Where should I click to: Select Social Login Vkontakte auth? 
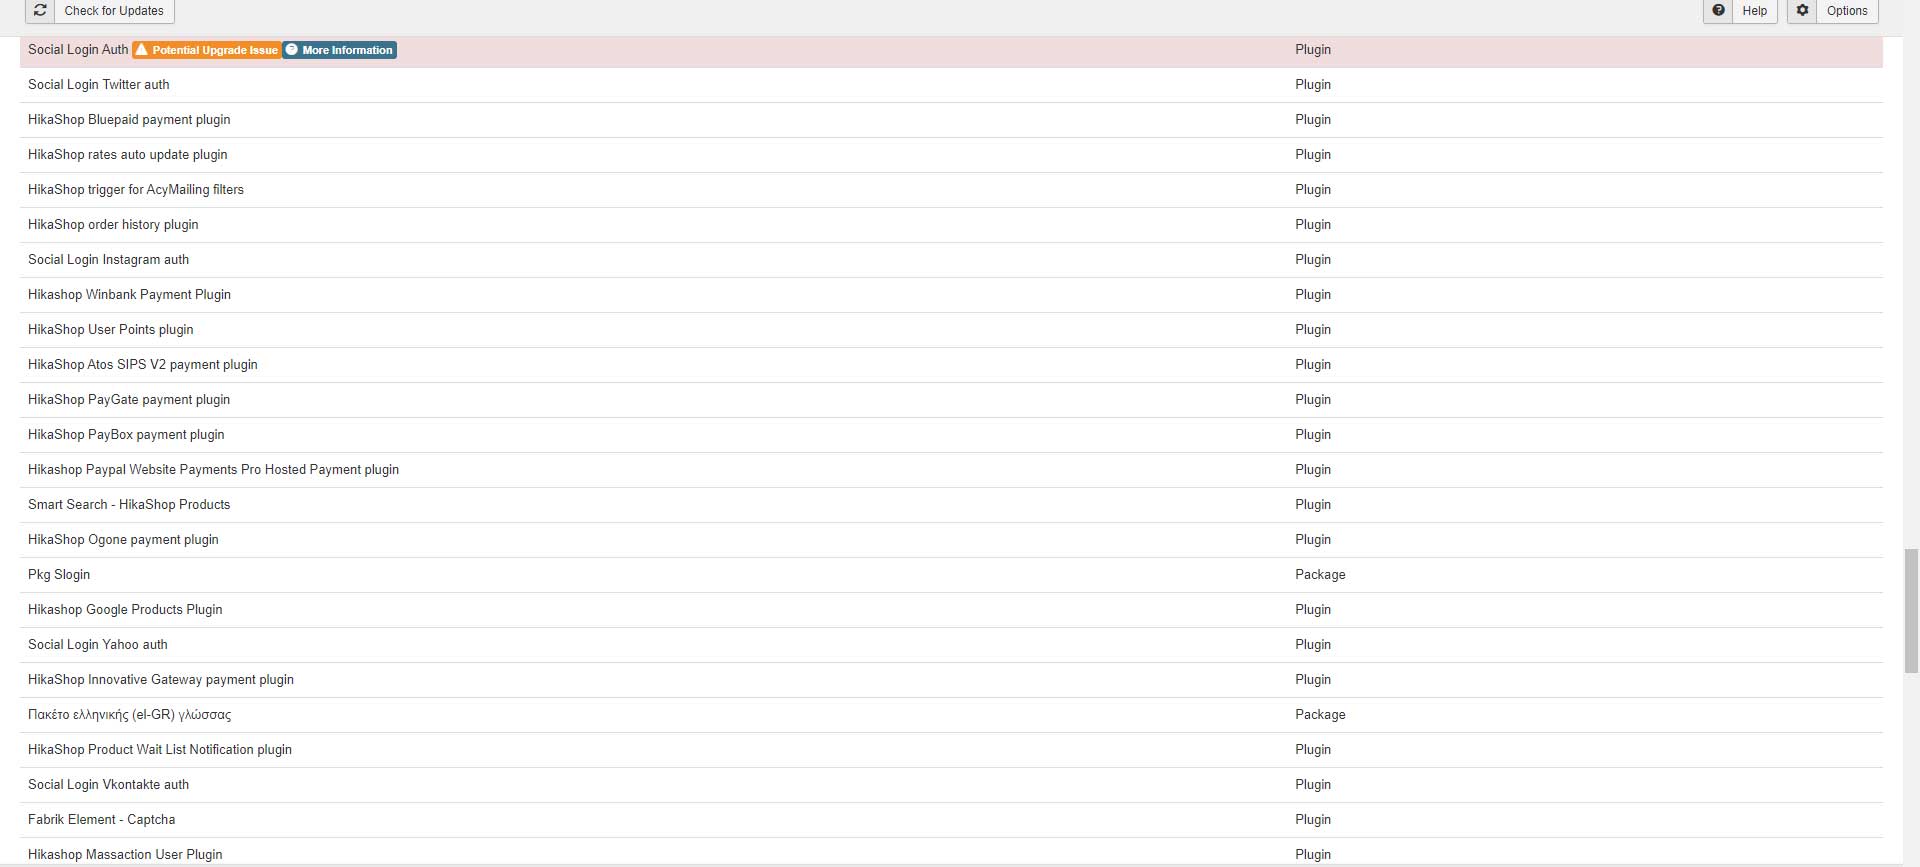coord(108,784)
